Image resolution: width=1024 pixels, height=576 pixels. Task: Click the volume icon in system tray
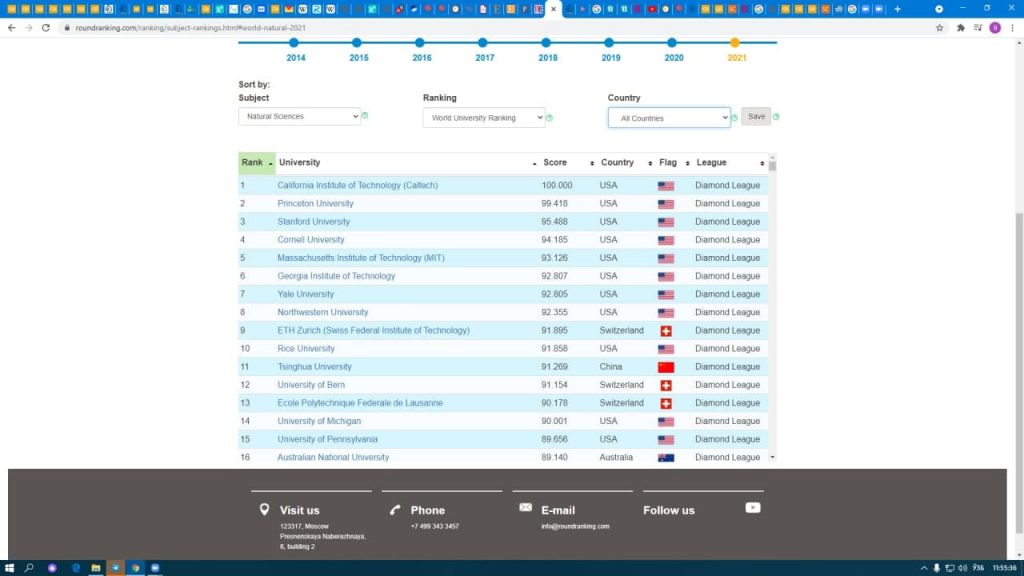963,568
